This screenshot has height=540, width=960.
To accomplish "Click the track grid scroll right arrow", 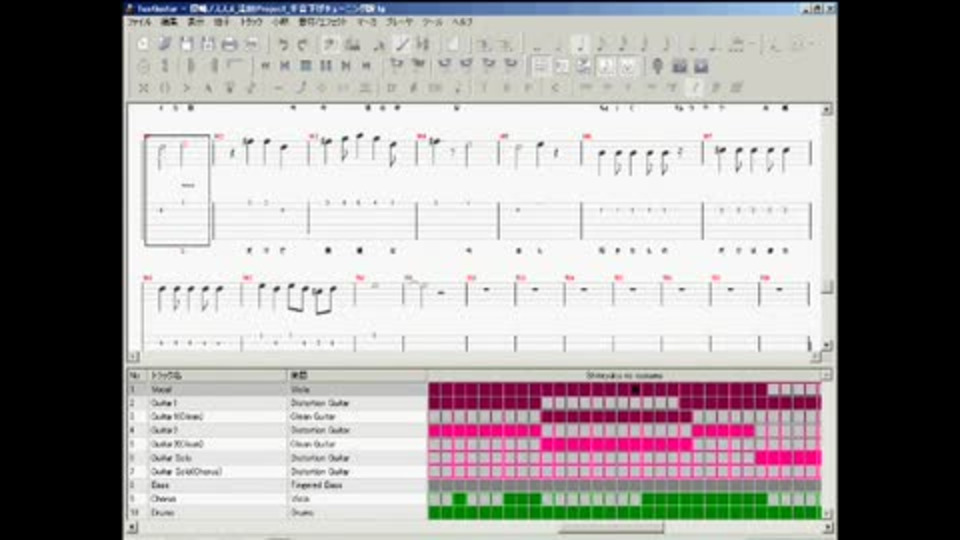I will [827, 527].
